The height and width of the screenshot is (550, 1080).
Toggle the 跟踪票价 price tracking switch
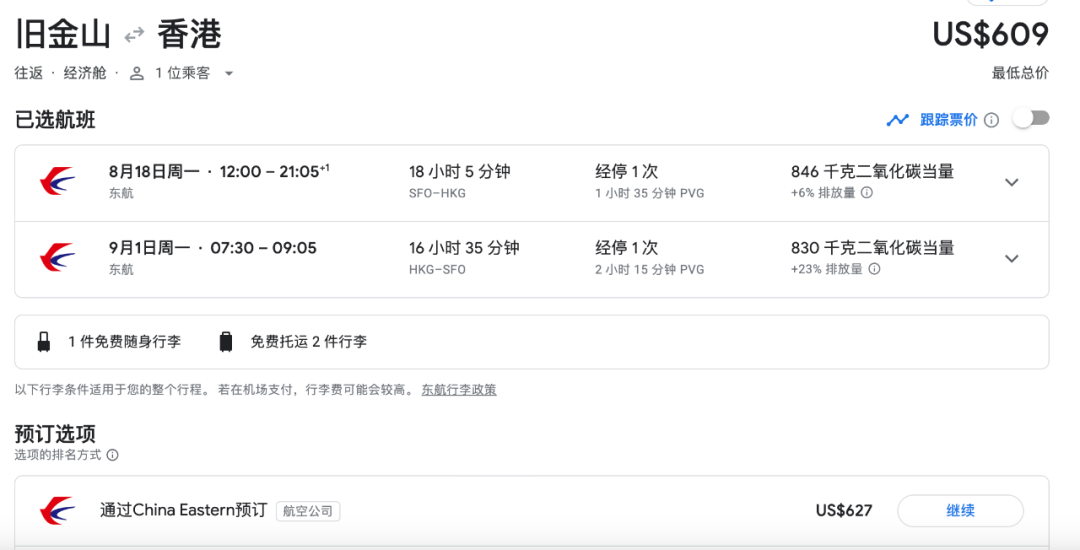pos(1031,119)
